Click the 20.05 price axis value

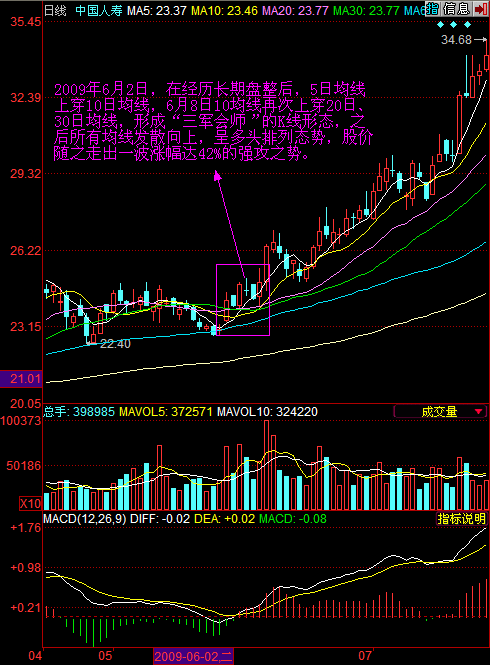coord(26,403)
